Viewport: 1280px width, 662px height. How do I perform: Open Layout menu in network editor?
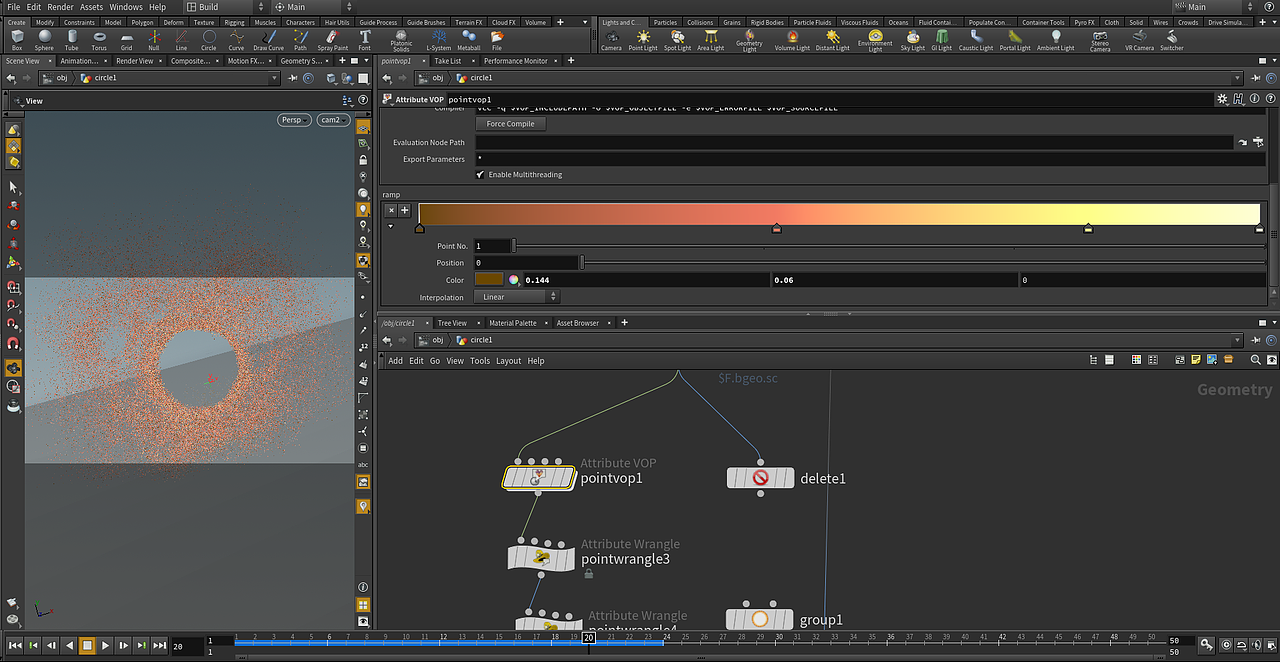coord(508,361)
